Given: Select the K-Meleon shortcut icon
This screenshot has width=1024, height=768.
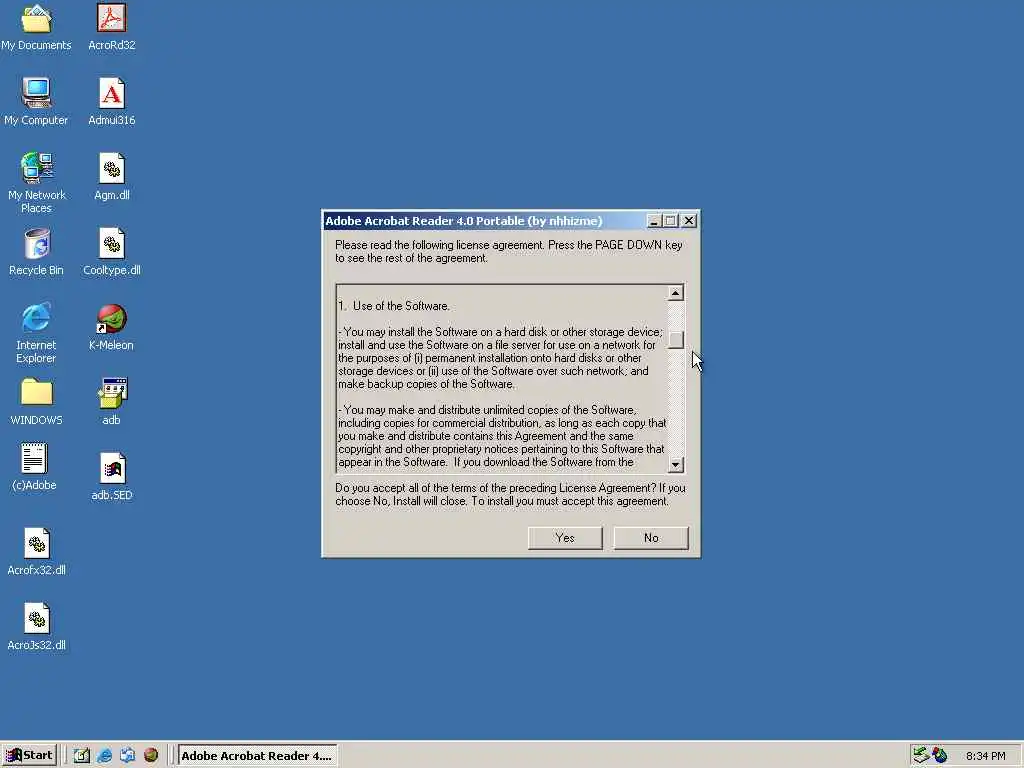Looking at the screenshot, I should point(112,327).
